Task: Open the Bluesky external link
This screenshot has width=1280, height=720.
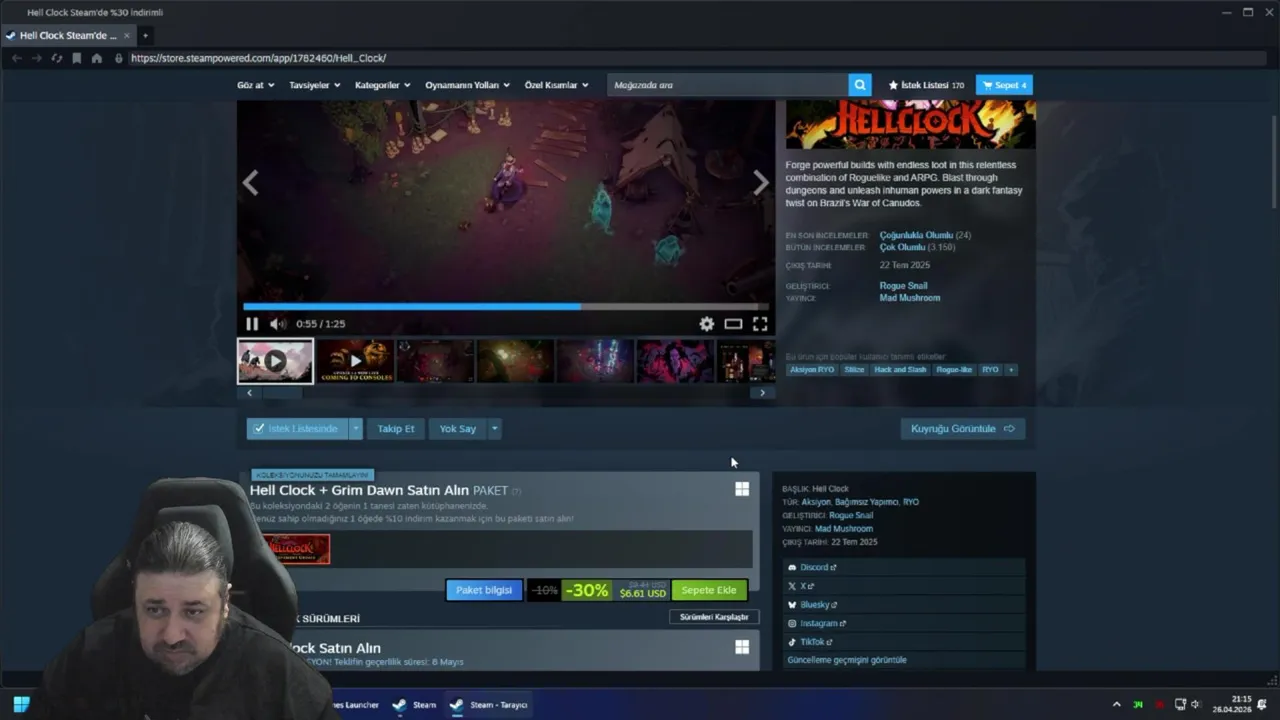Action: point(813,605)
